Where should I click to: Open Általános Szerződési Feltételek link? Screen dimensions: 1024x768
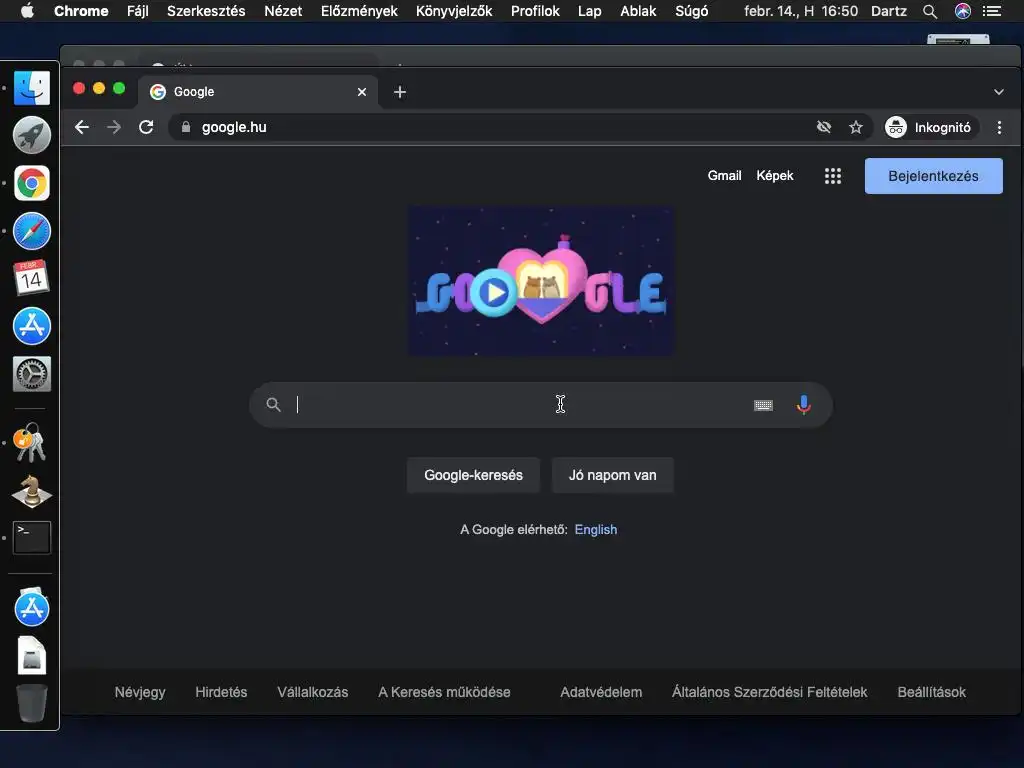pyautogui.click(x=769, y=692)
